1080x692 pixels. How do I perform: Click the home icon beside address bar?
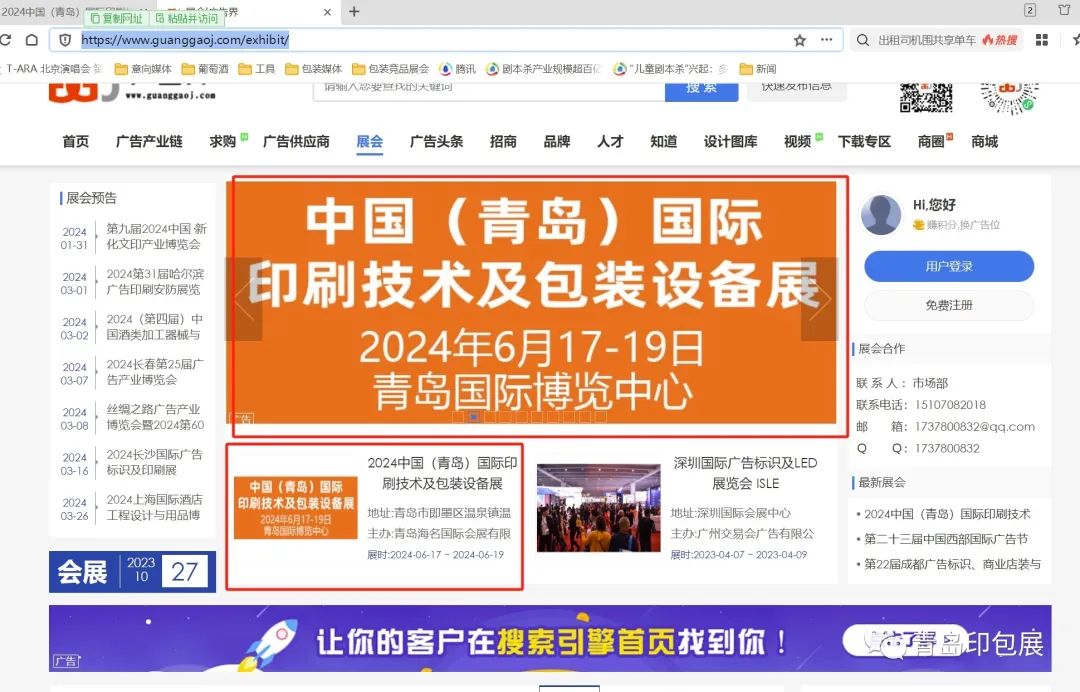click(x=32, y=40)
